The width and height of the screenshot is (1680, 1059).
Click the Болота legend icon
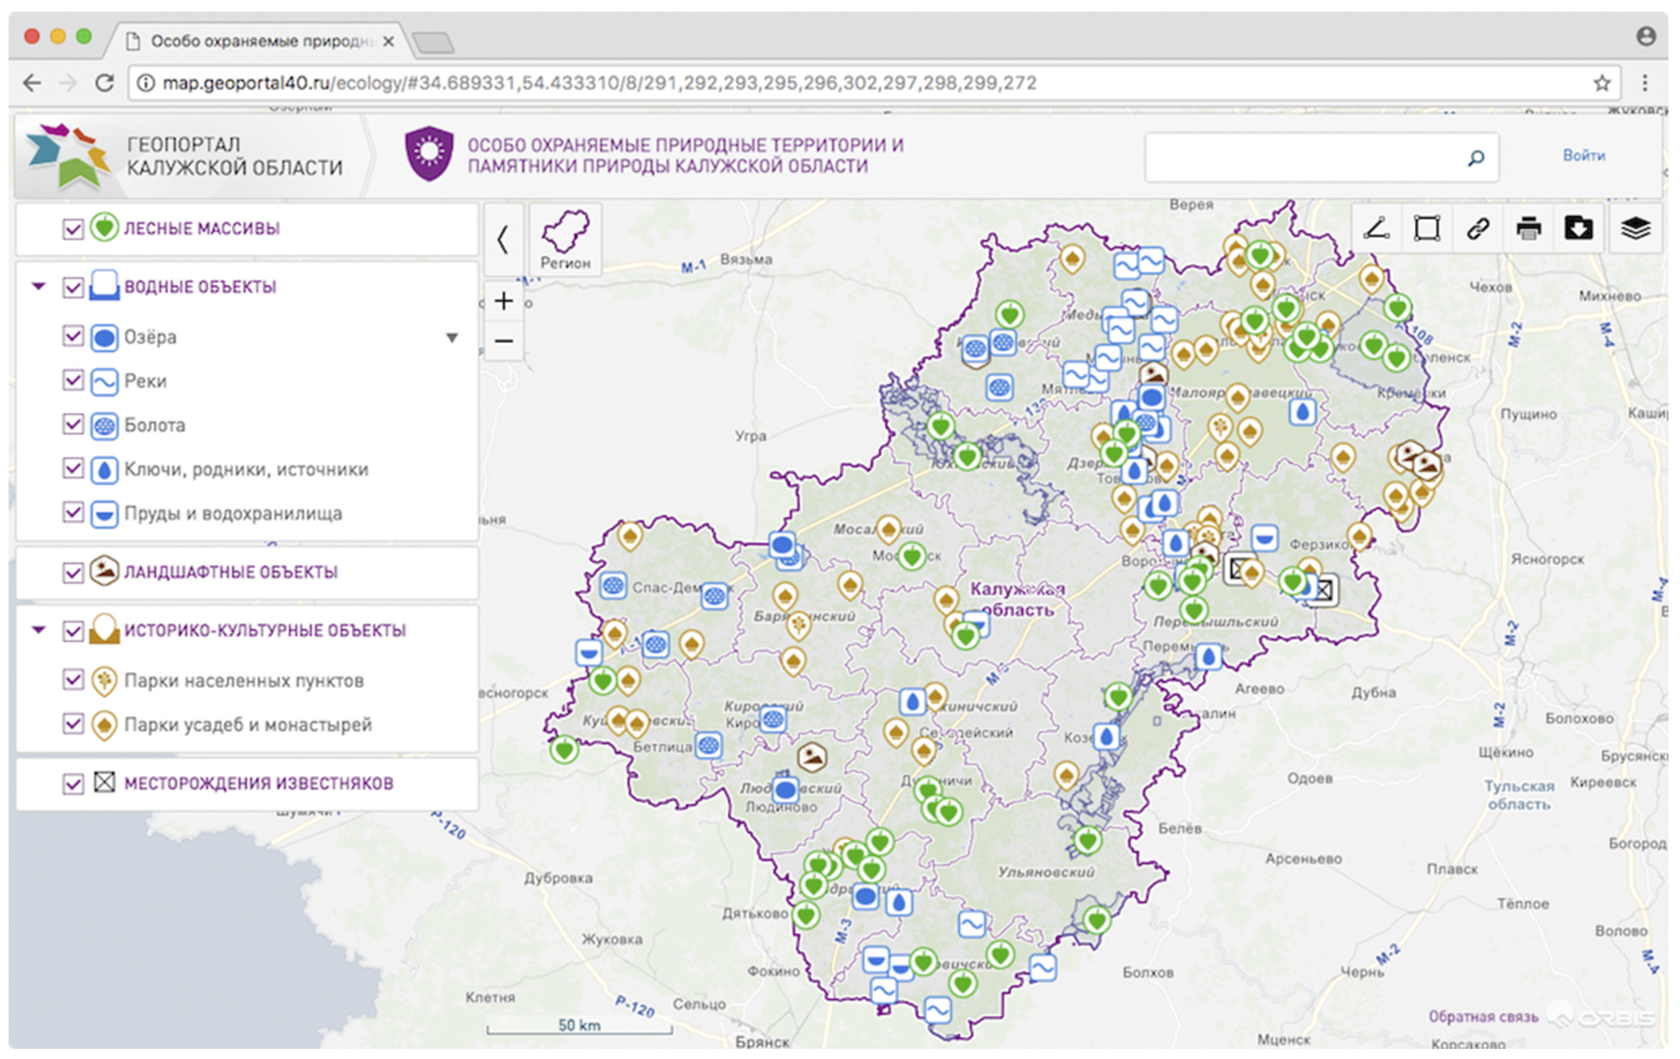click(104, 425)
